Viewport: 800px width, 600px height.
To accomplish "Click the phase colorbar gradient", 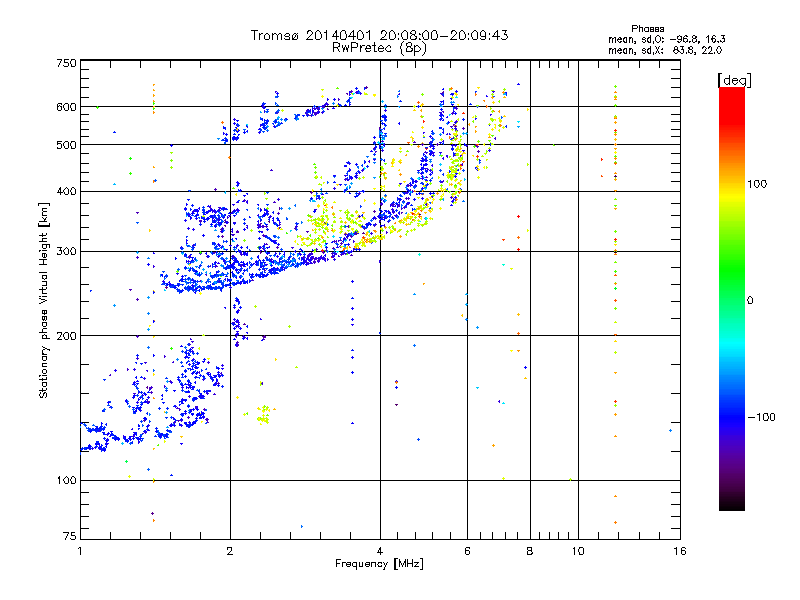I will pyautogui.click(x=732, y=298).
